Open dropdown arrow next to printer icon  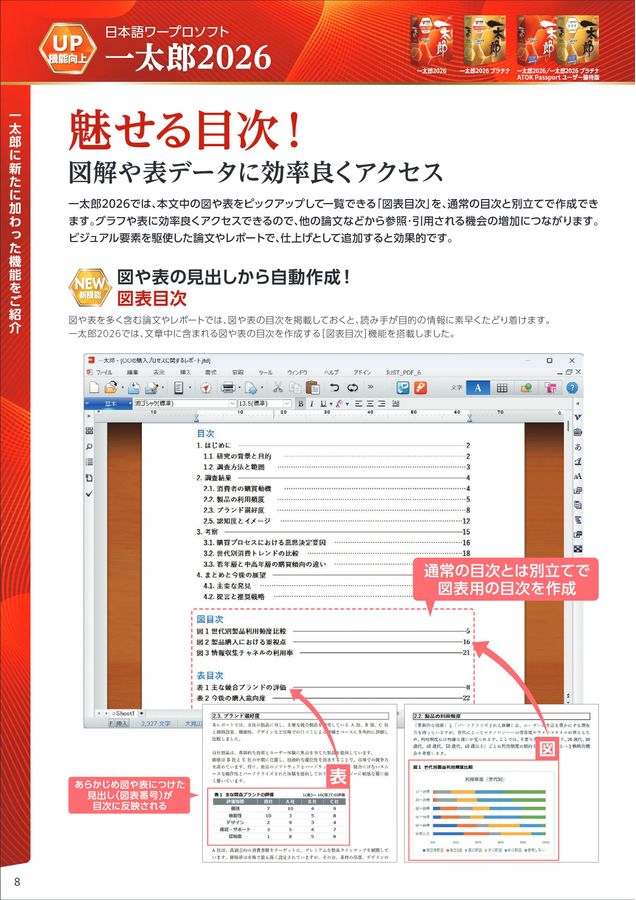239,388
